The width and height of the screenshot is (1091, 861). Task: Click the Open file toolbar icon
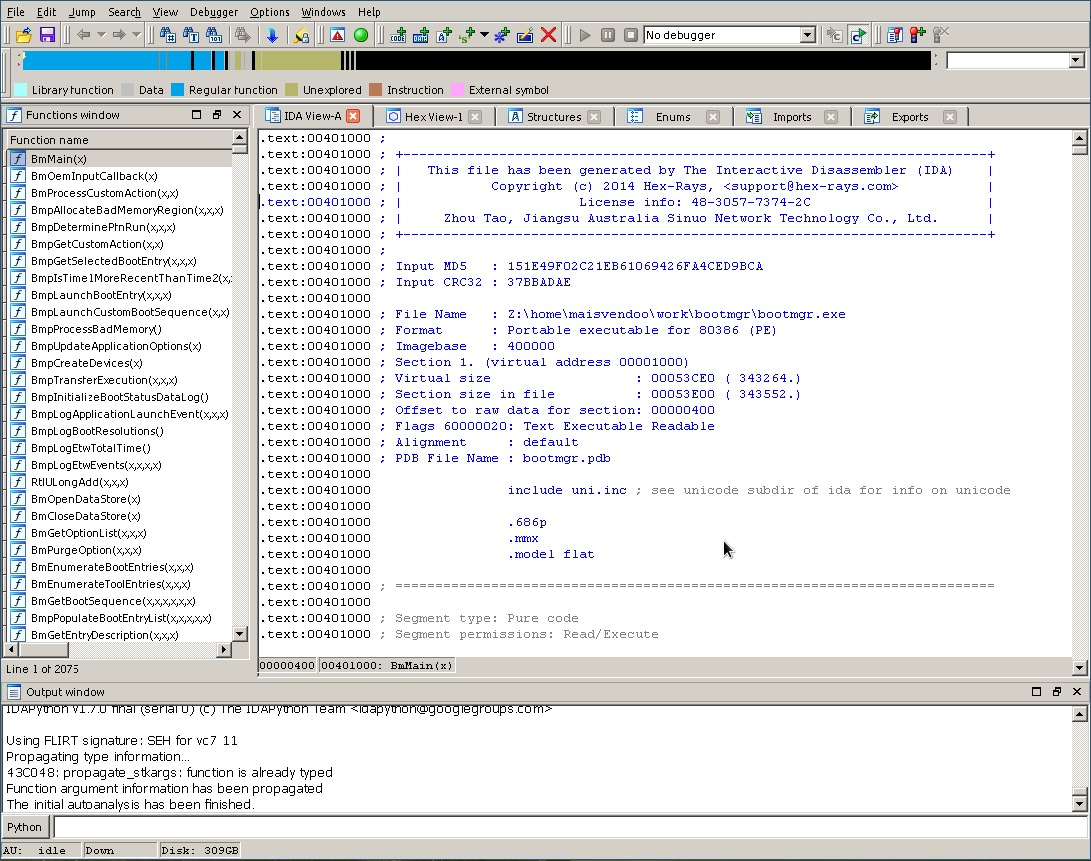(x=25, y=35)
